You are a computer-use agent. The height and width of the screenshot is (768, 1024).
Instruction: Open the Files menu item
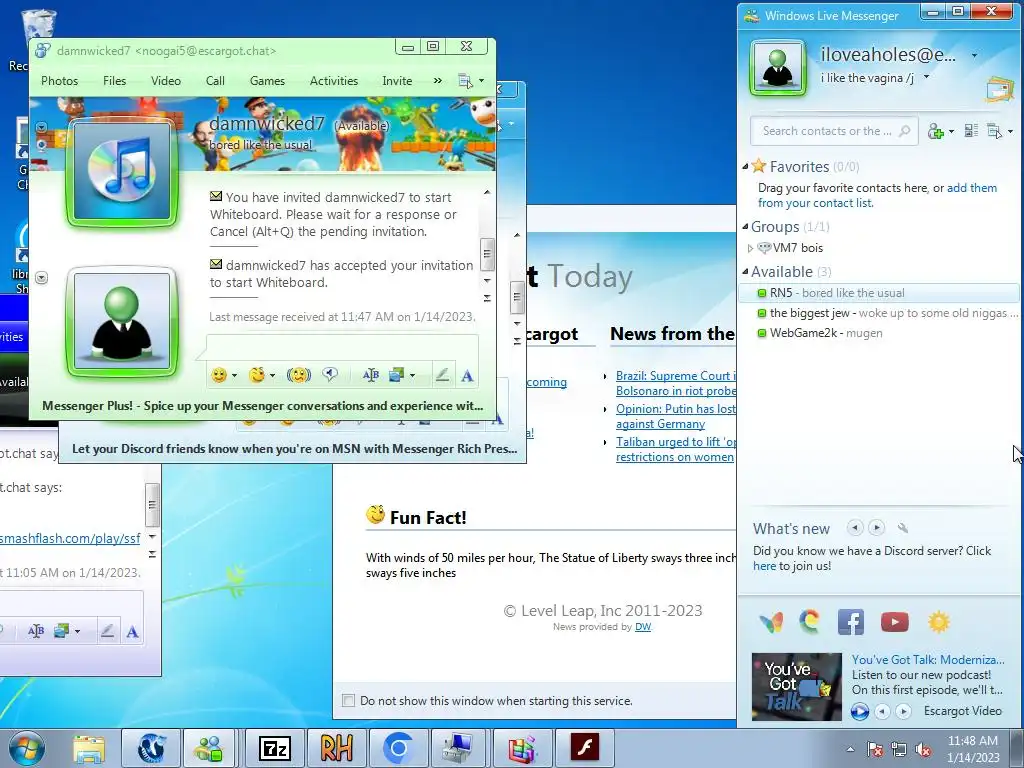pos(114,81)
